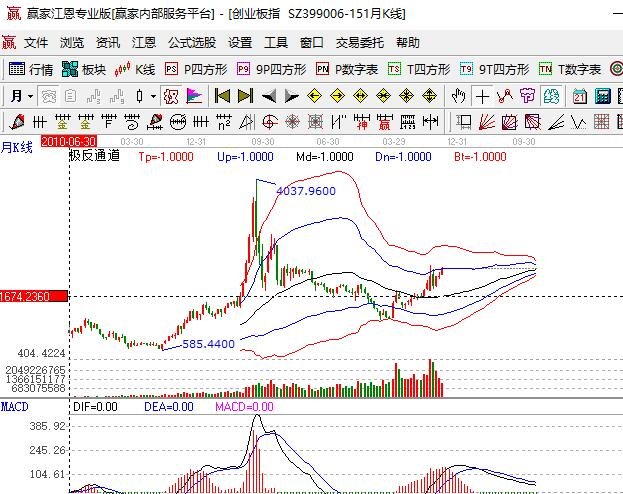
Task: Select the spiral lines tool
Action: (132, 122)
